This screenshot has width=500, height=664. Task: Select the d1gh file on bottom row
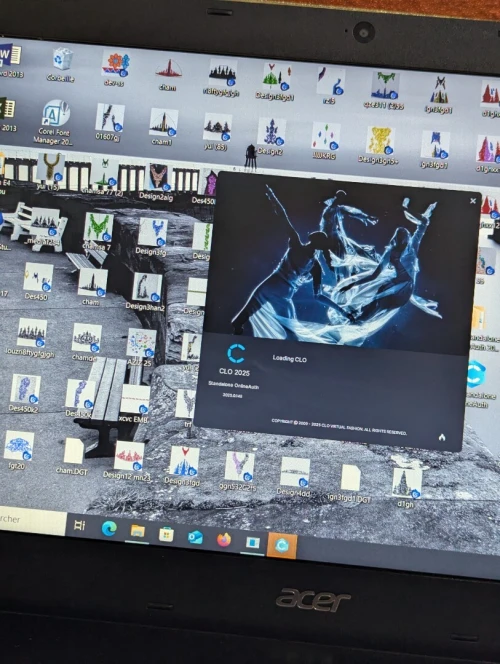pos(406,487)
